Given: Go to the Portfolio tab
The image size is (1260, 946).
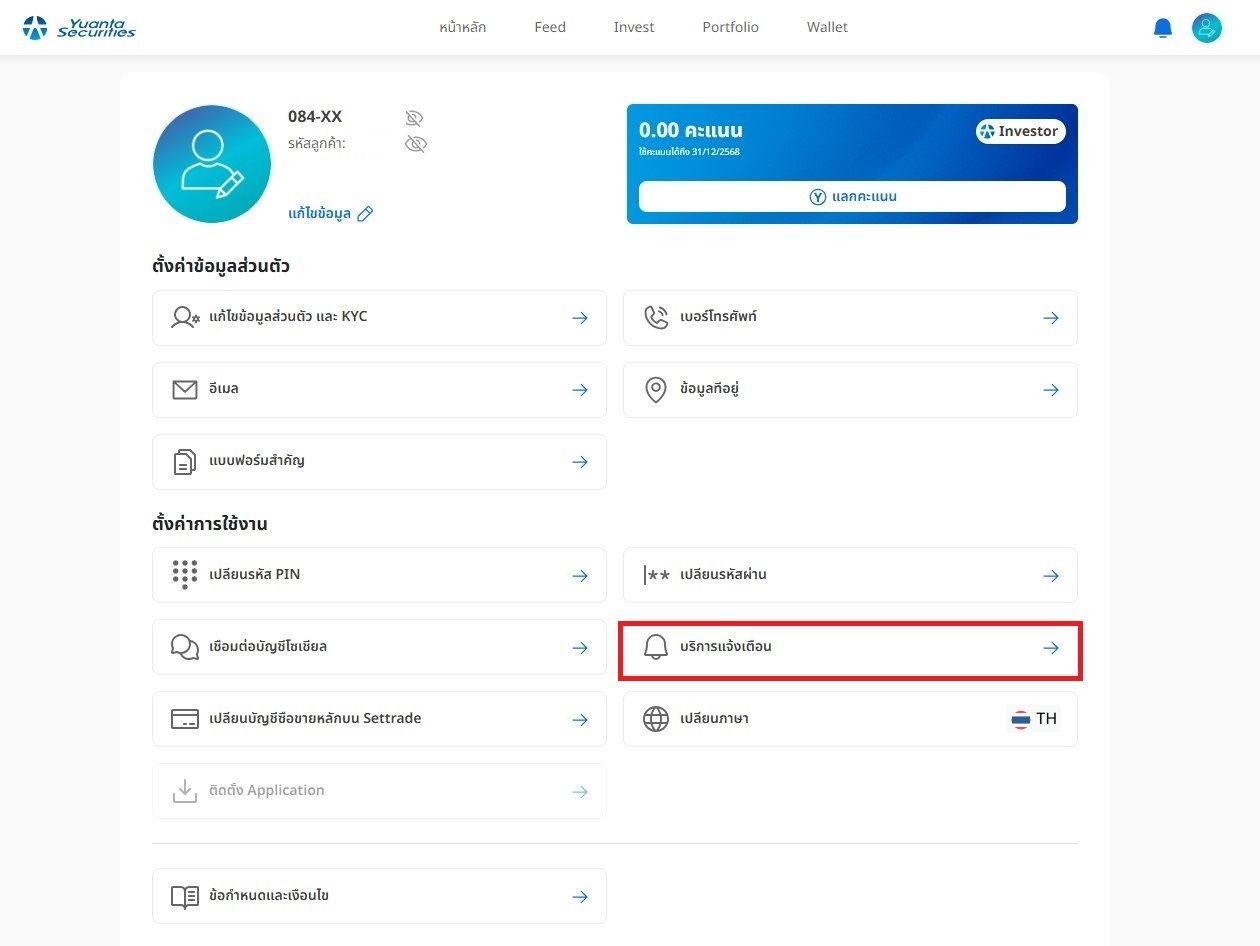Looking at the screenshot, I should pos(731,27).
